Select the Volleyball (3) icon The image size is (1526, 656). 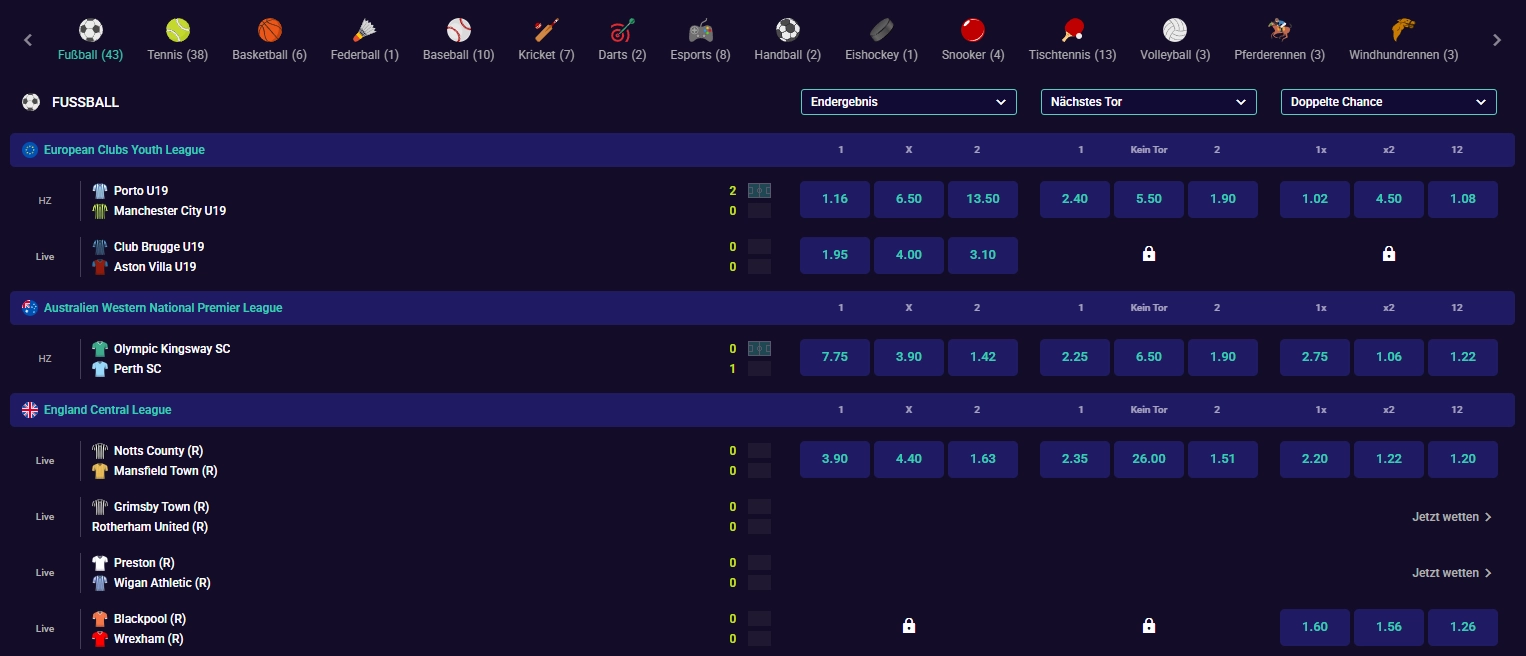click(1175, 29)
